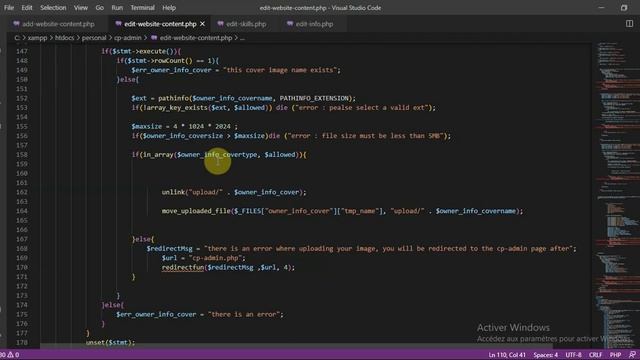Switch to edit-info.php tab
This screenshot has height=360, width=640.
click(314, 24)
